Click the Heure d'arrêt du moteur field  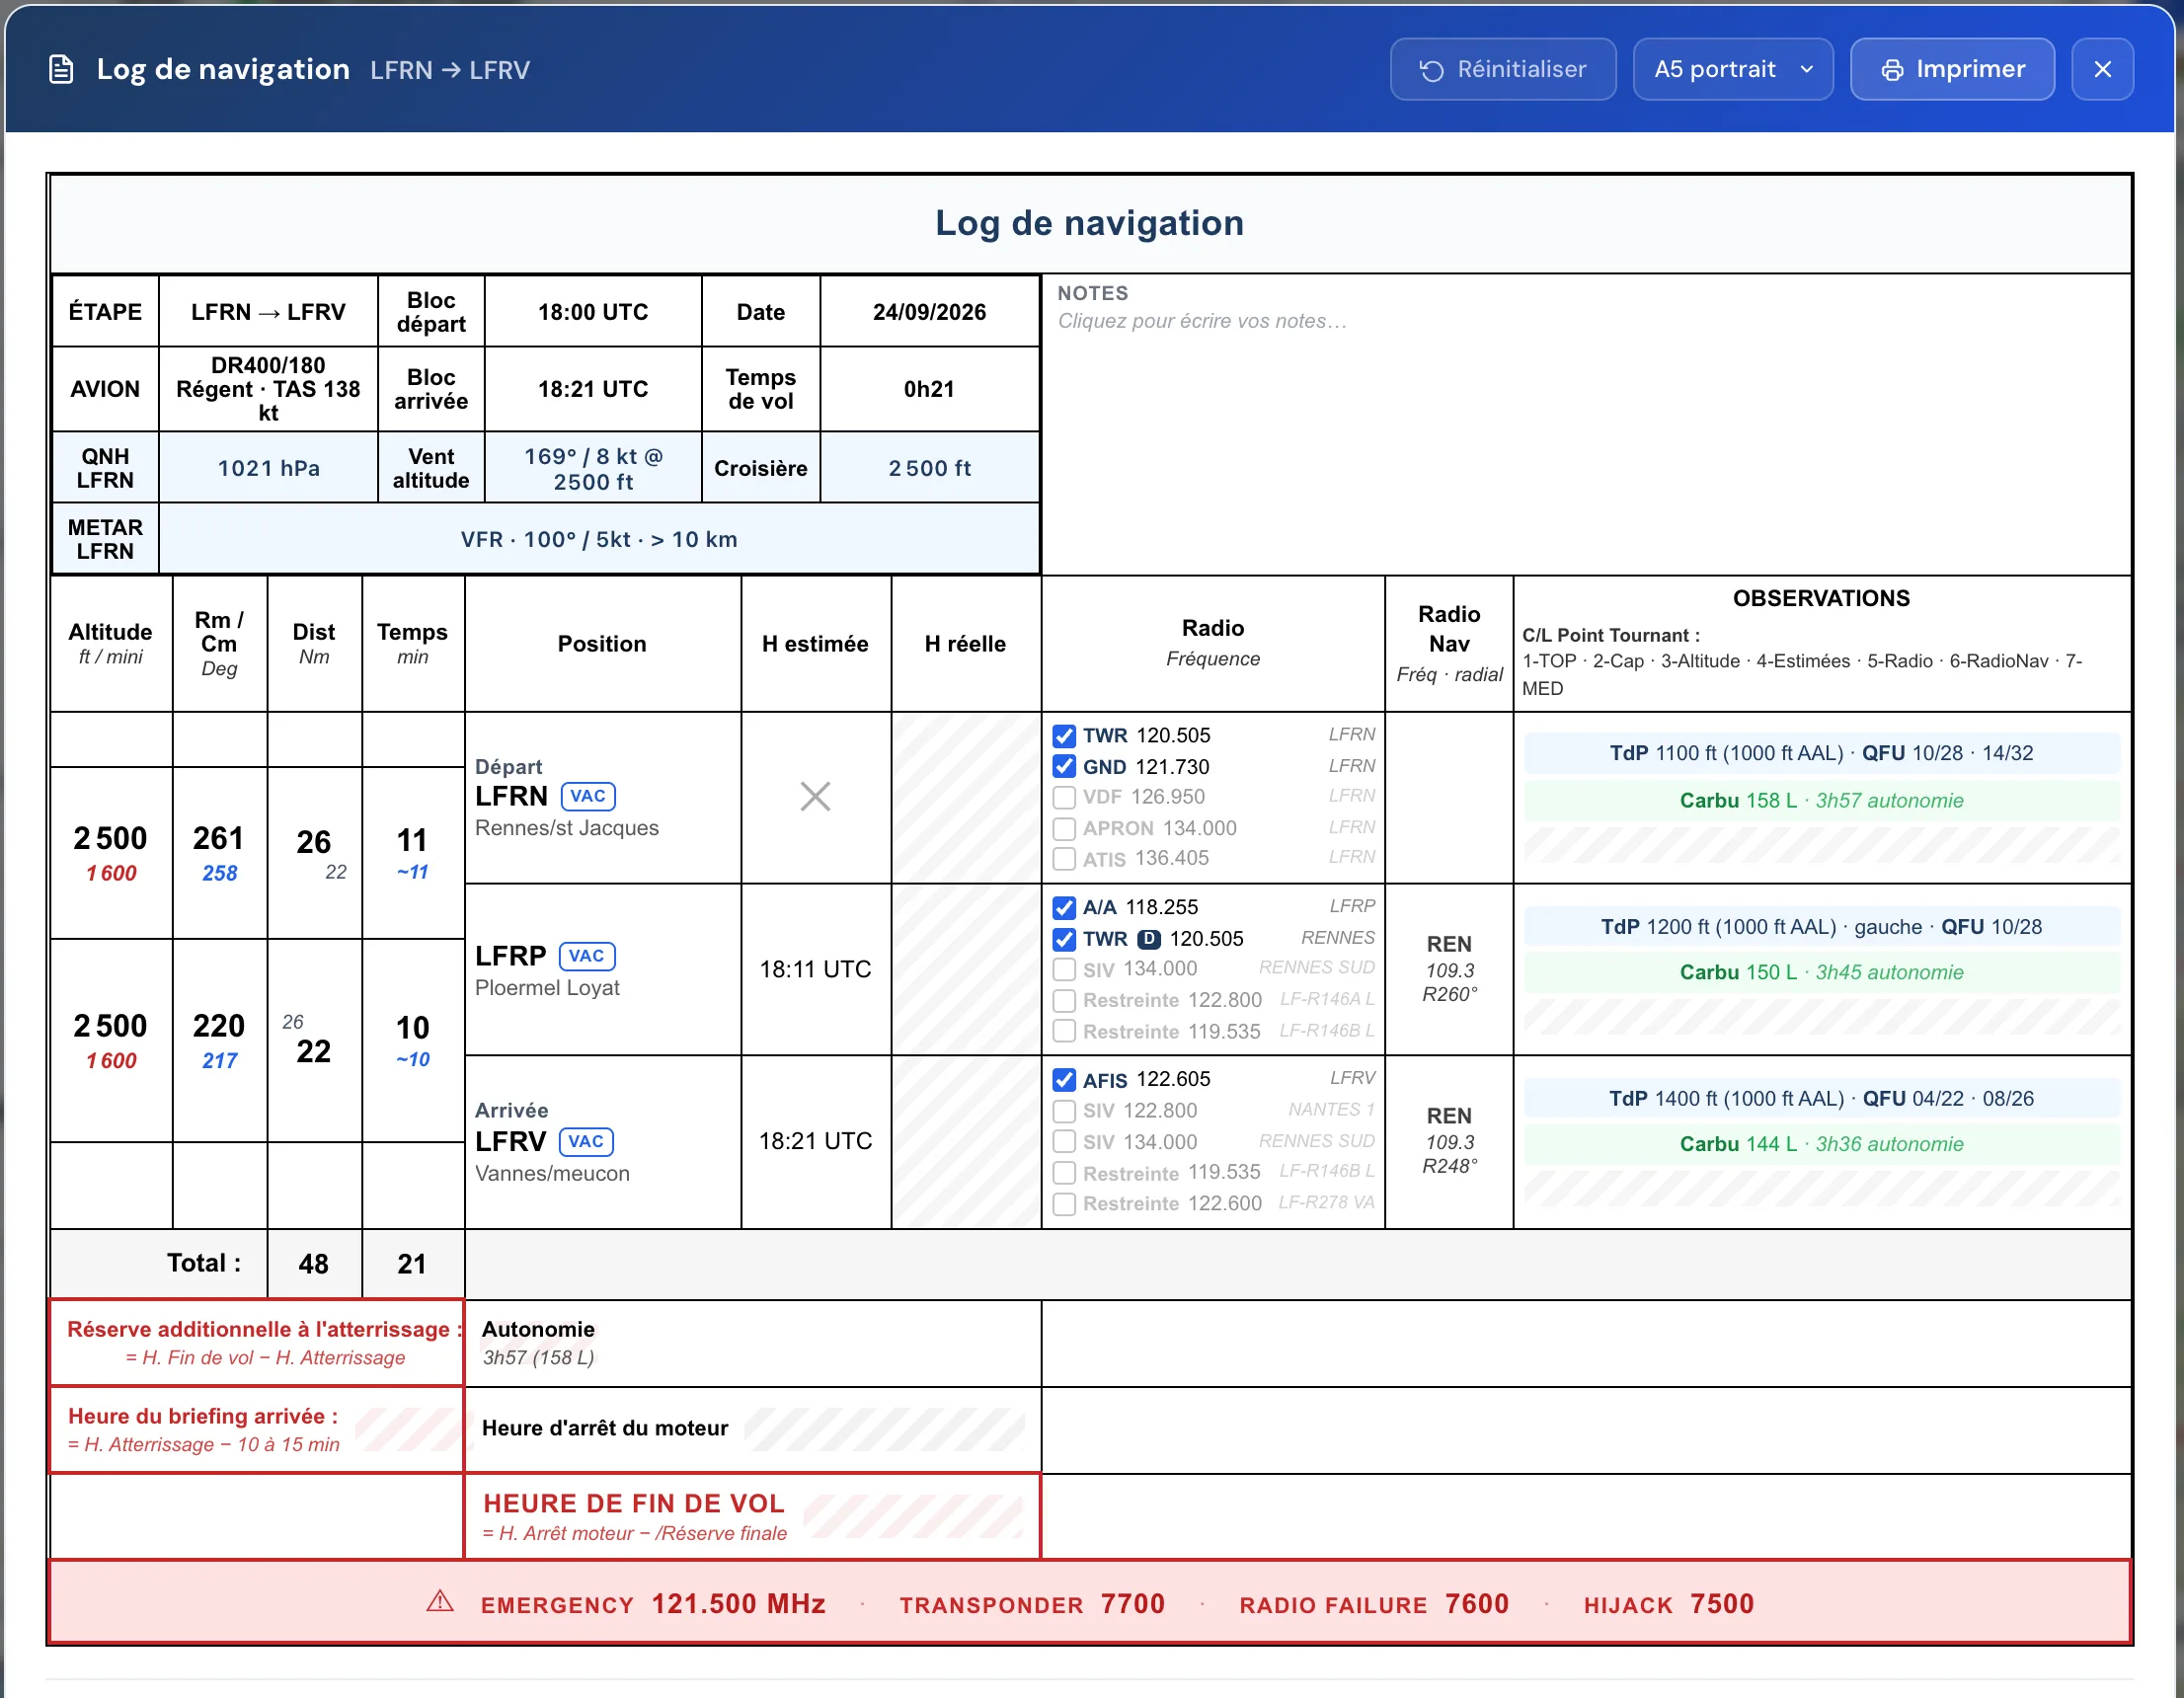click(x=884, y=1428)
